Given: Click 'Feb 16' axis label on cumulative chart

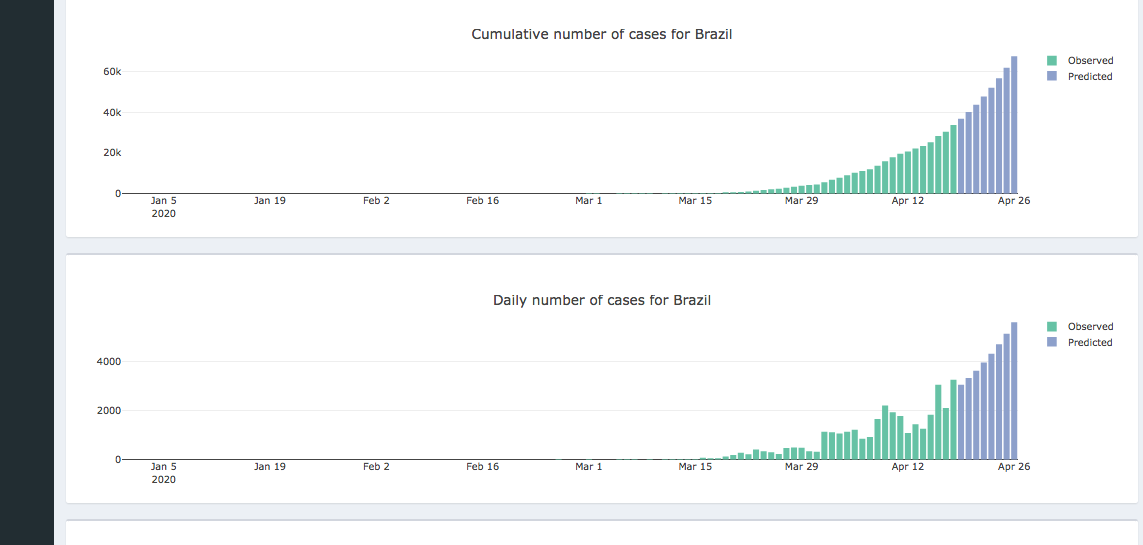Looking at the screenshot, I should [482, 201].
